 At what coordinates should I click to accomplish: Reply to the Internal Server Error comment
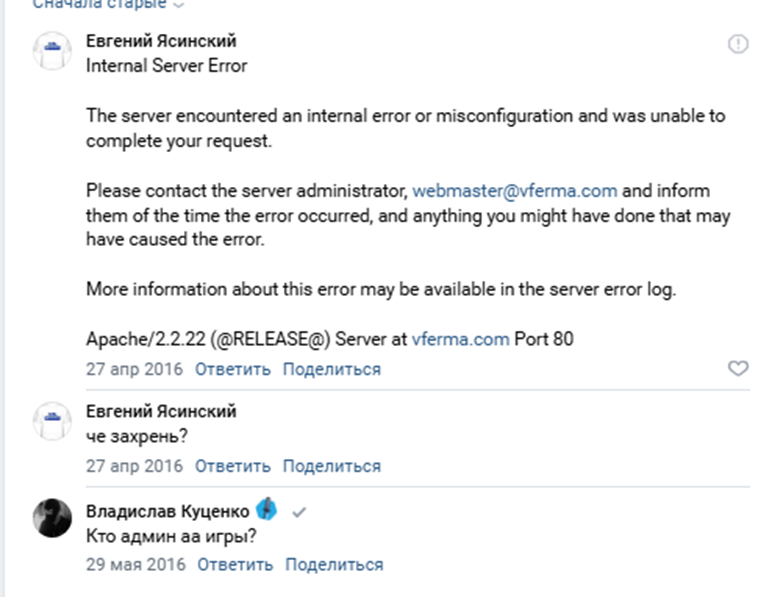tap(233, 369)
